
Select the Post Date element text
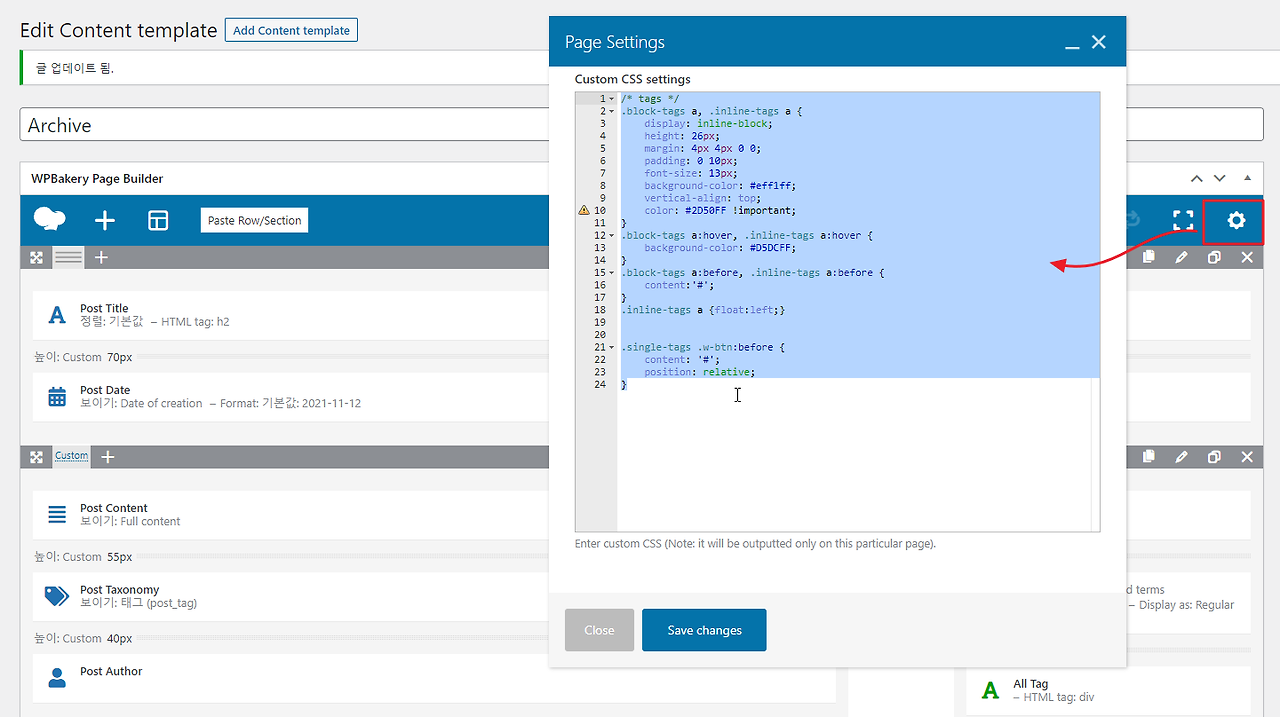[105, 390]
